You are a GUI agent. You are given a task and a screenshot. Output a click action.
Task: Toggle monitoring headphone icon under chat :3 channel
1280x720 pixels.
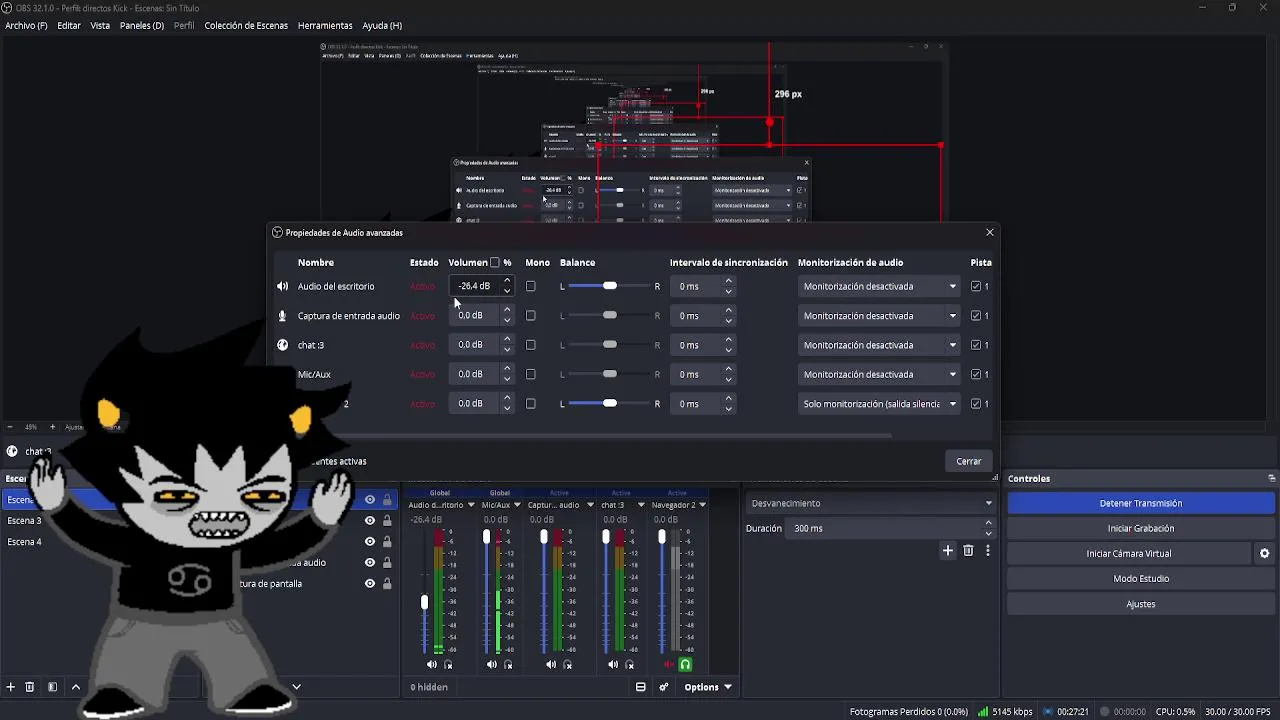[x=629, y=664]
